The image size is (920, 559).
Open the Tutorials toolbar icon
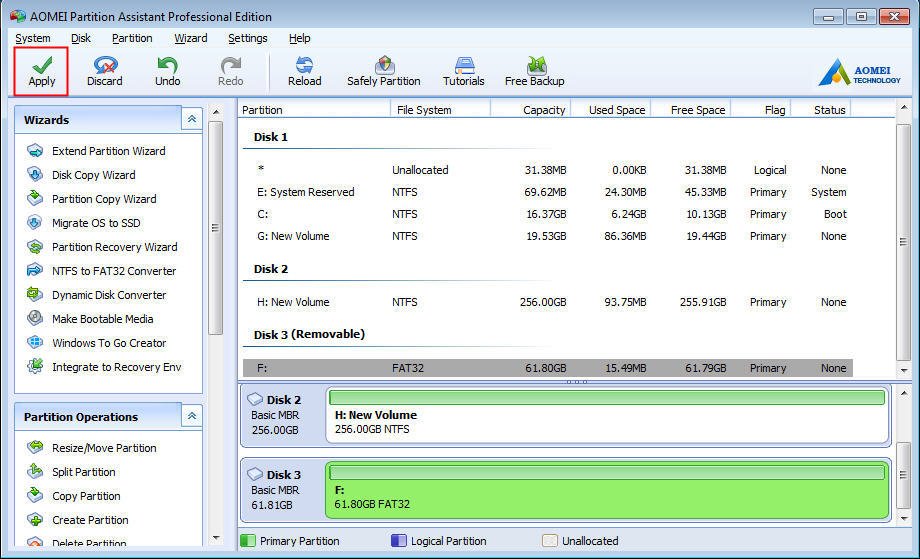click(464, 65)
